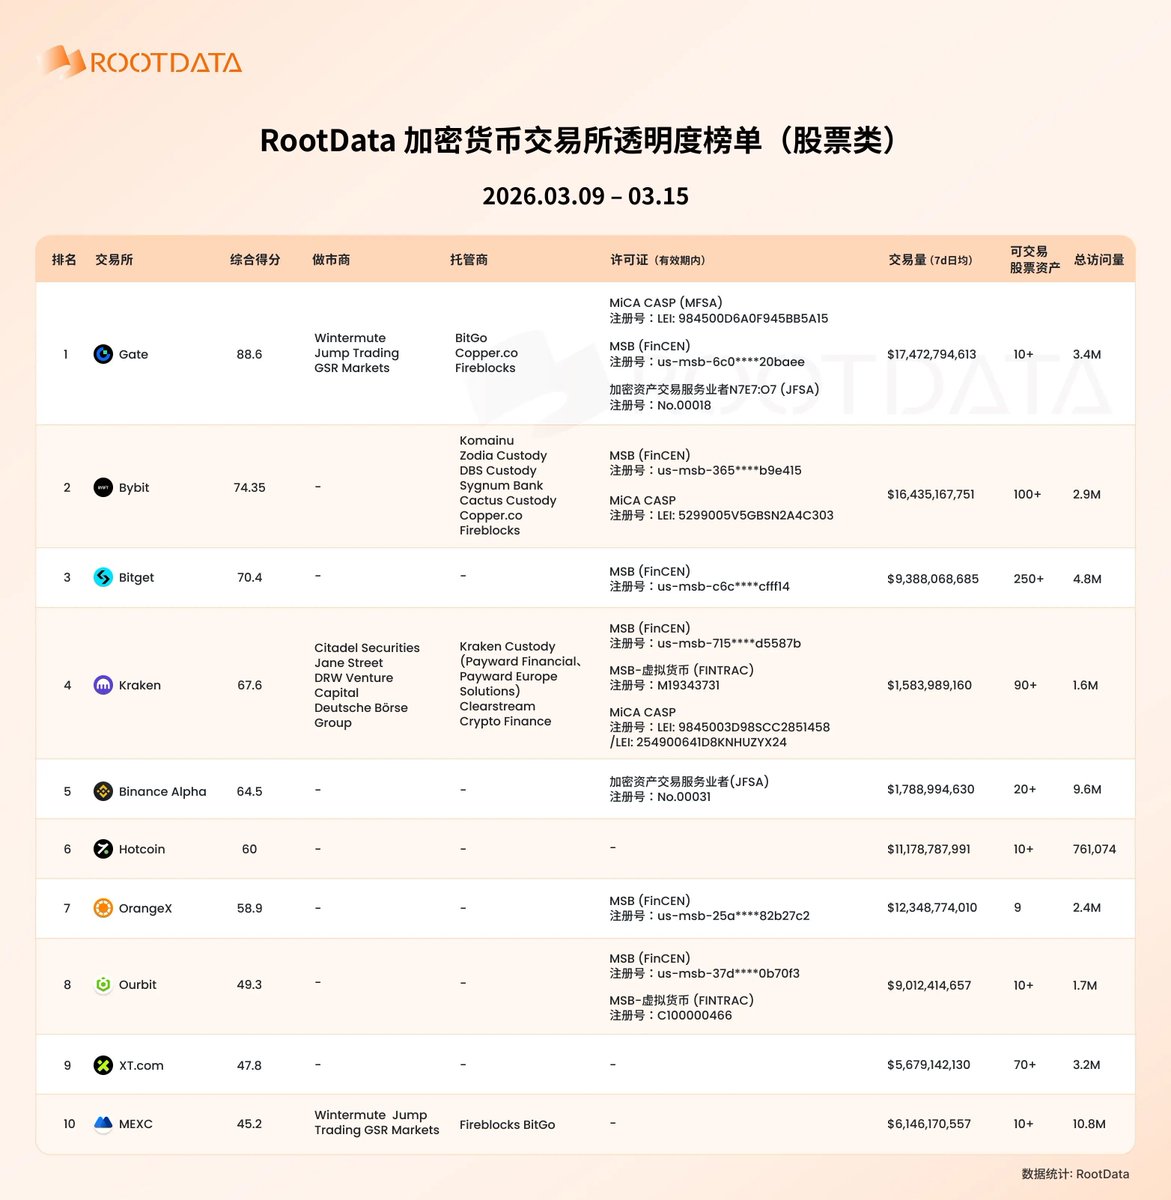Click Bitget's volume $9,388,068,685
Screen dimensions: 1171x1200
933,578
